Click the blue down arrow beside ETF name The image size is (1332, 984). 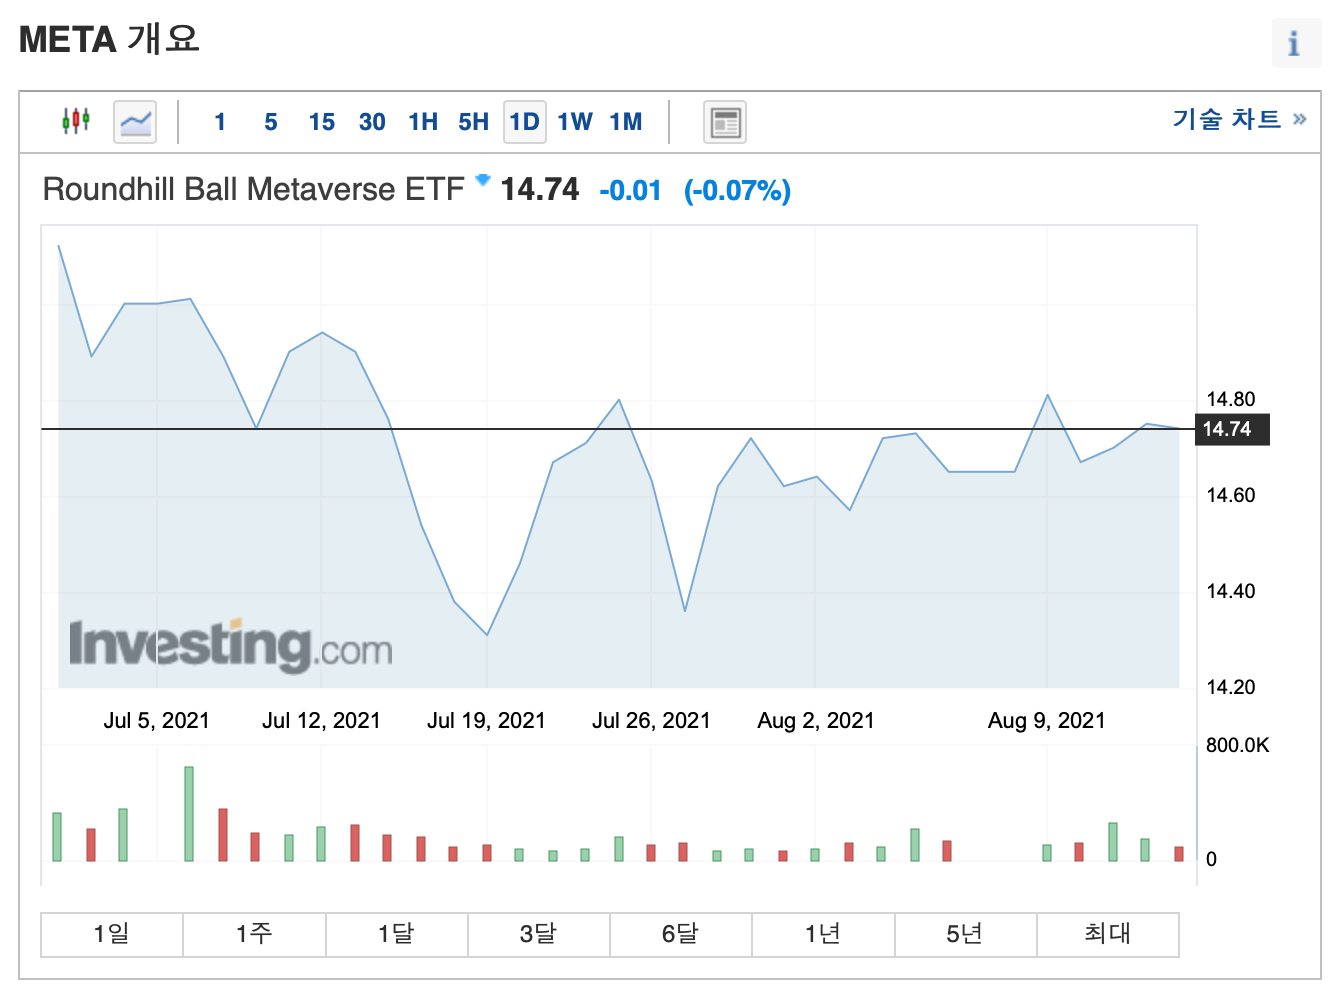pyautogui.click(x=483, y=180)
